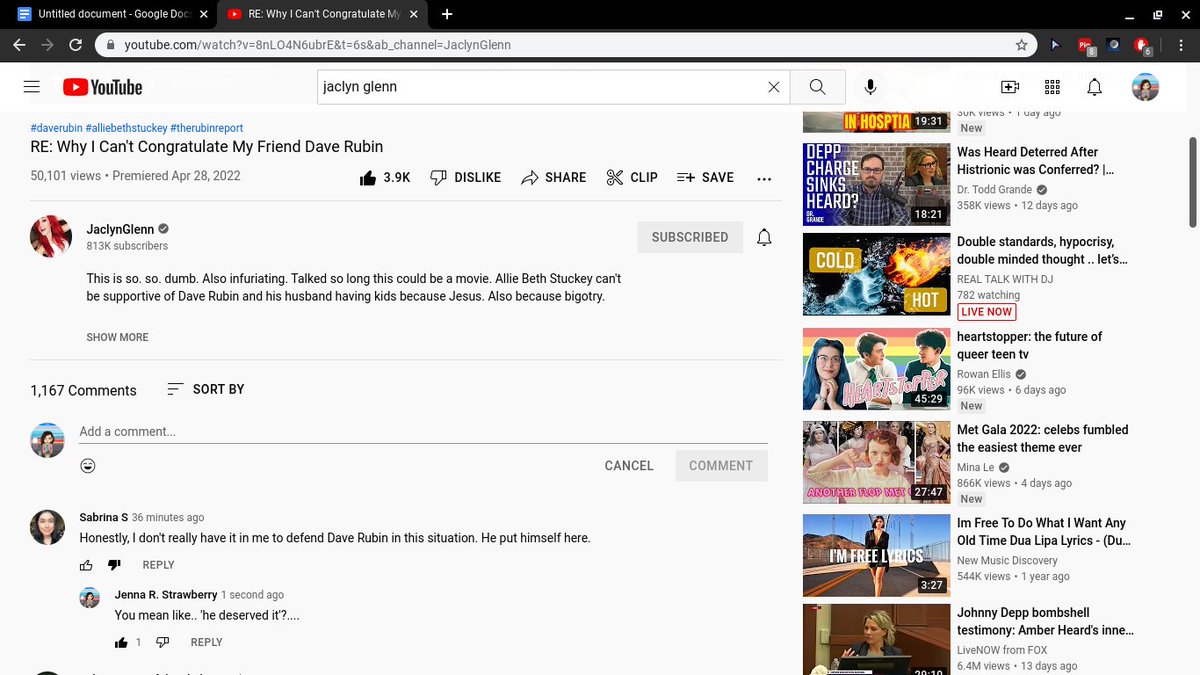Expand description with Show More
Image resolution: width=1200 pixels, height=675 pixels.
[x=117, y=337]
